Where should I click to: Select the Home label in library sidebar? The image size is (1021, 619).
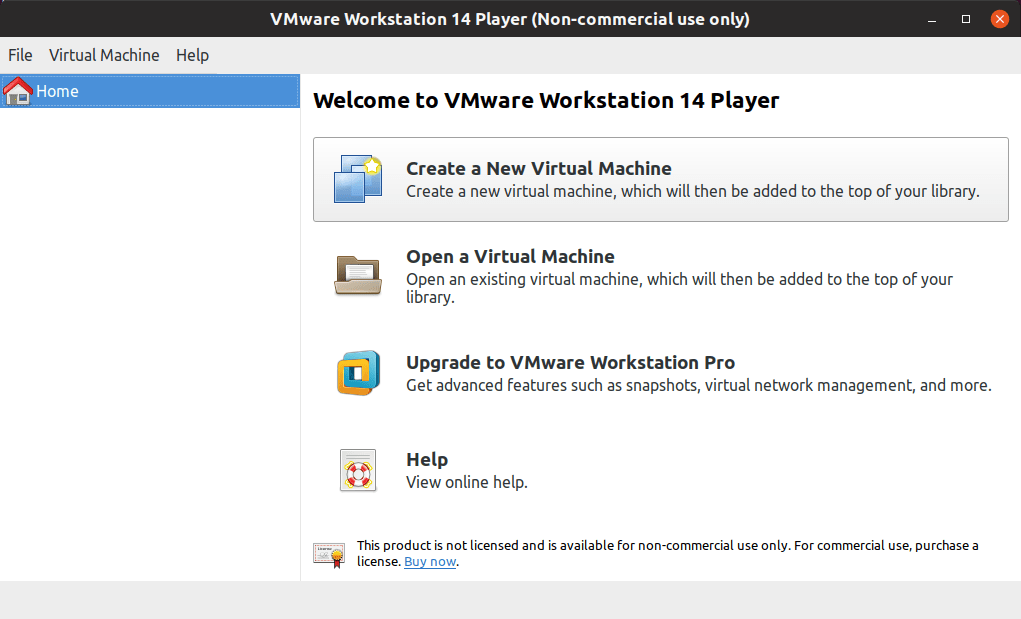tap(57, 91)
